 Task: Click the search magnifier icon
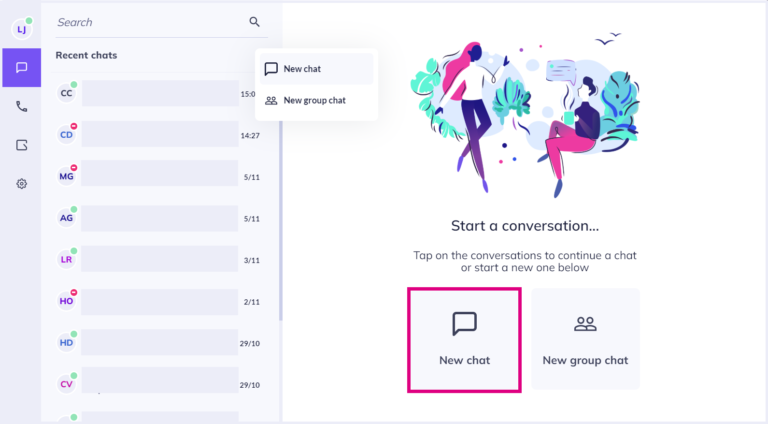click(254, 22)
